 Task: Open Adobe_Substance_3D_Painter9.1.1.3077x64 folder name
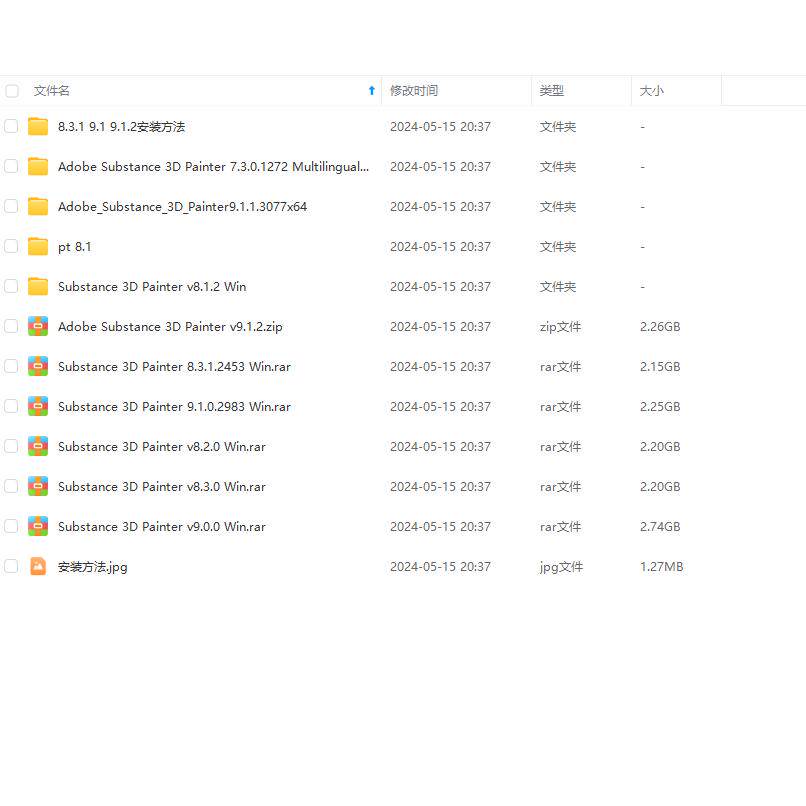point(182,207)
